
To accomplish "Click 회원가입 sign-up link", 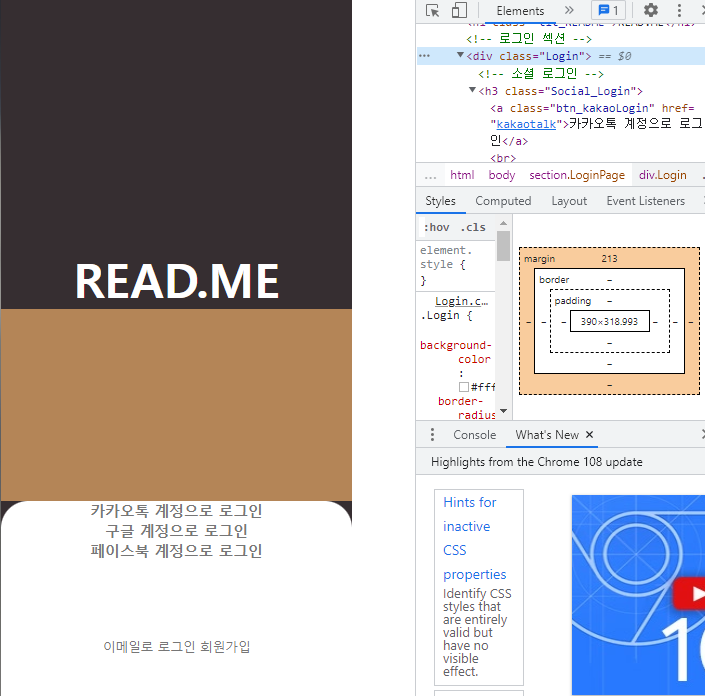I will coord(225,647).
